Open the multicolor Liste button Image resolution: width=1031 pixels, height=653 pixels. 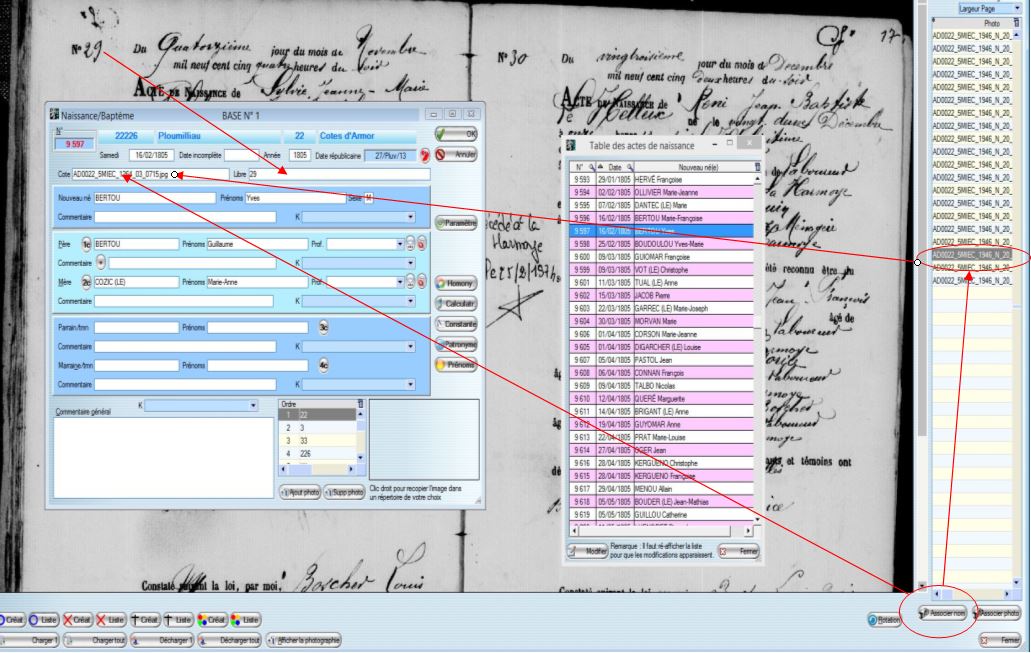click(x=243, y=621)
